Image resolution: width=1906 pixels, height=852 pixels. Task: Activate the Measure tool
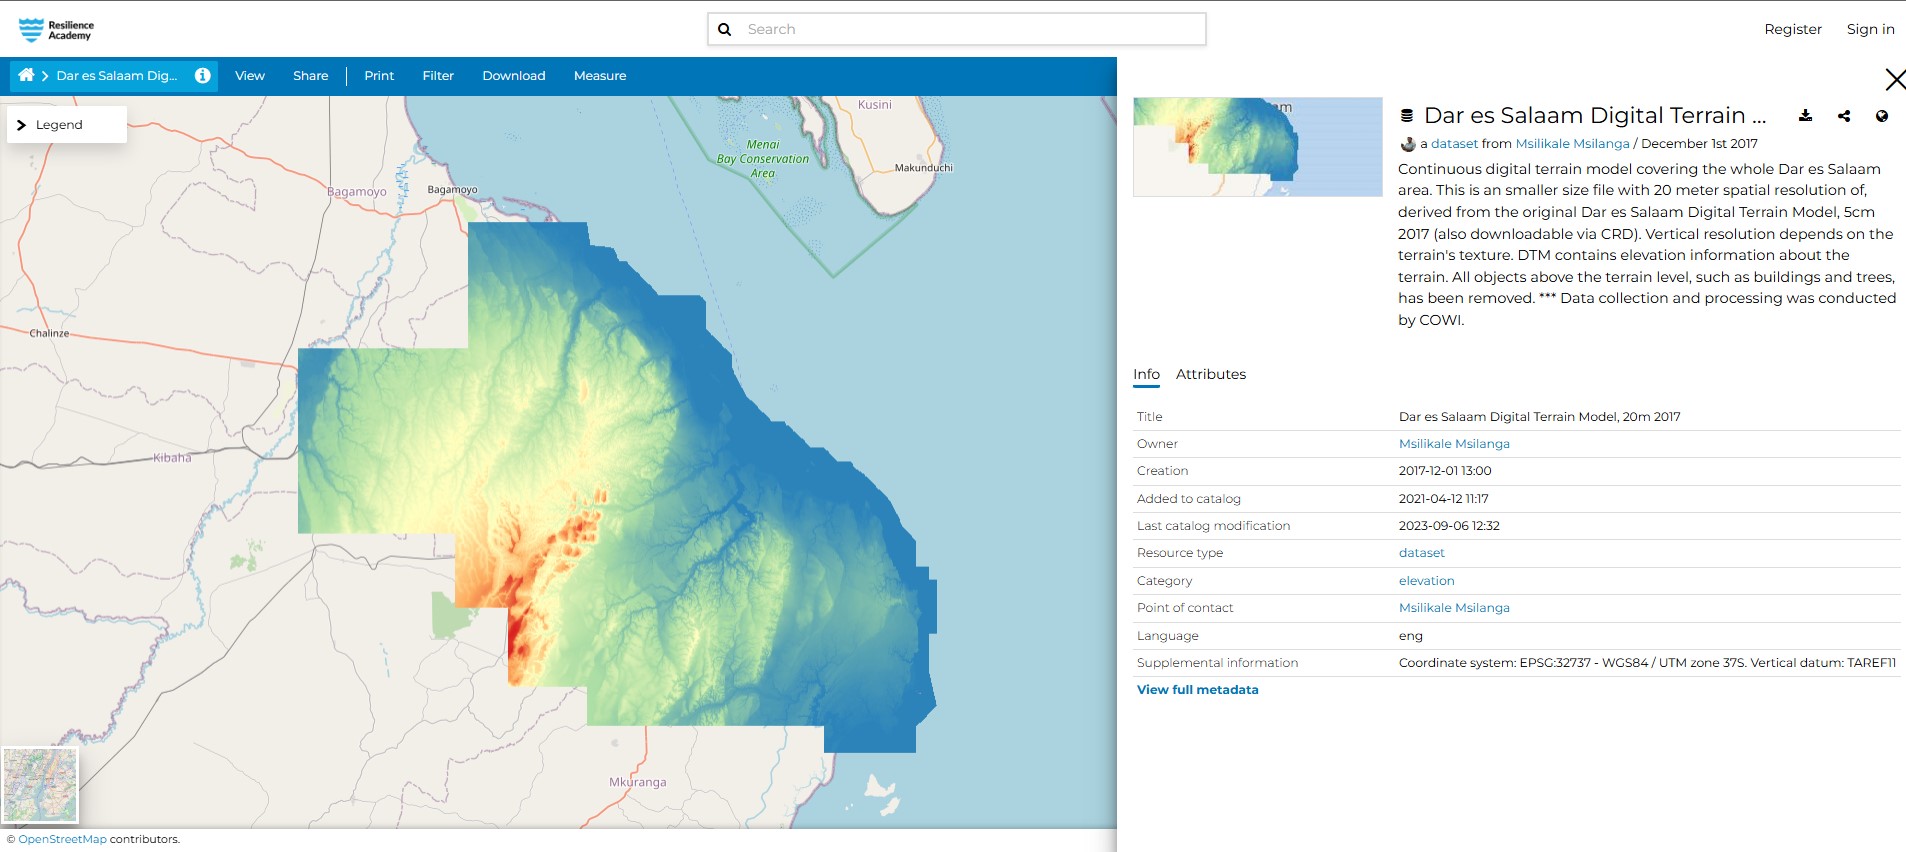click(600, 76)
